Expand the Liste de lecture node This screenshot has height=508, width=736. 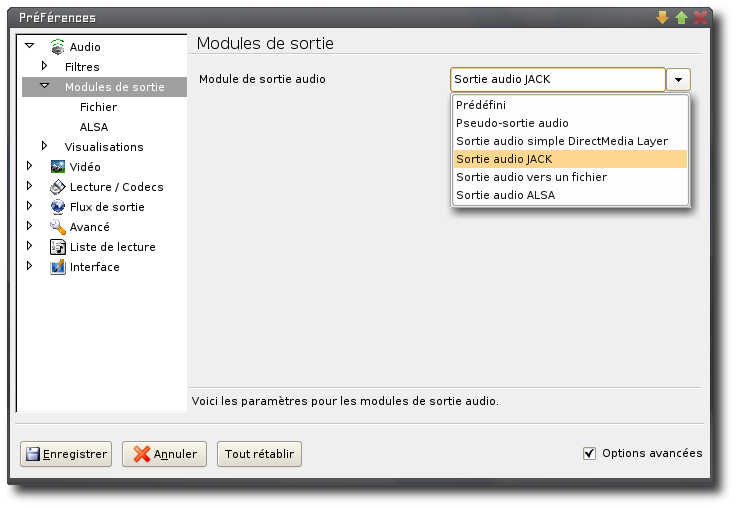coord(30,246)
